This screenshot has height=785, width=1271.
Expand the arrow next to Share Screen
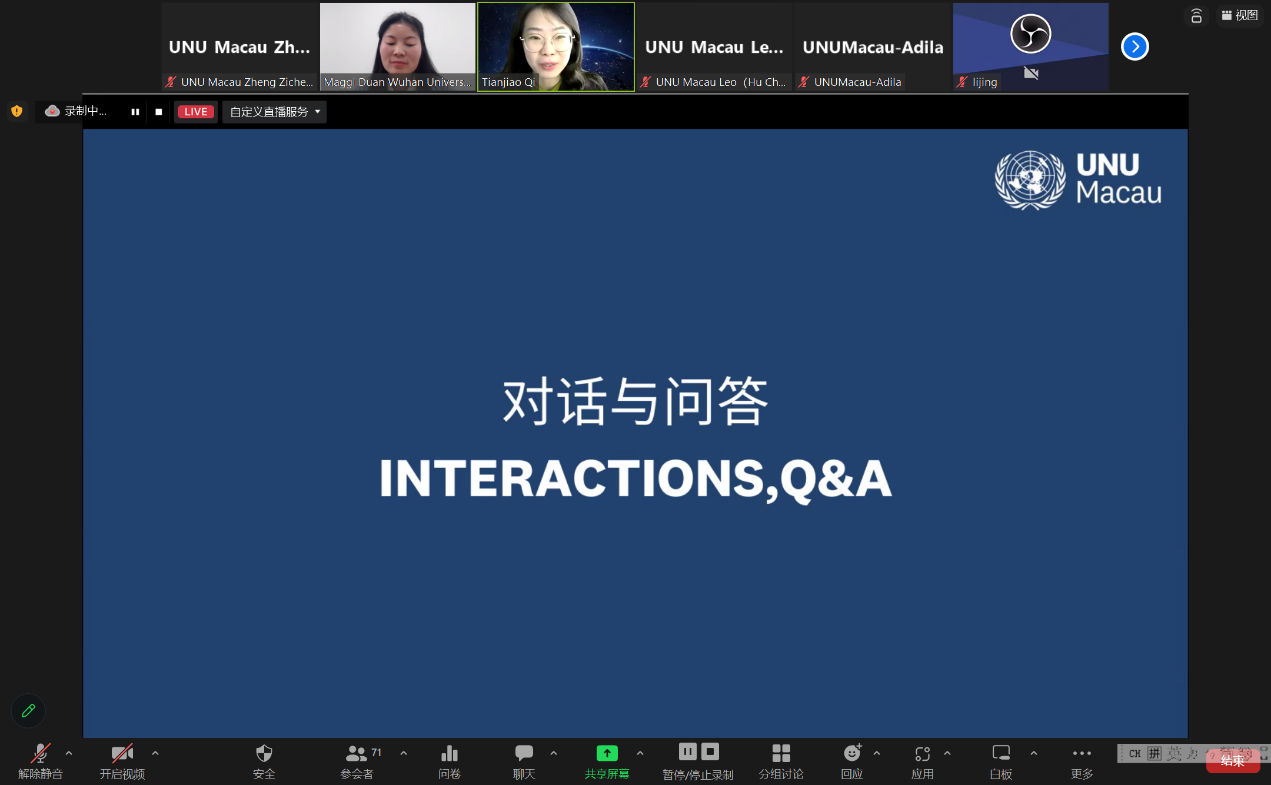pyautogui.click(x=640, y=753)
